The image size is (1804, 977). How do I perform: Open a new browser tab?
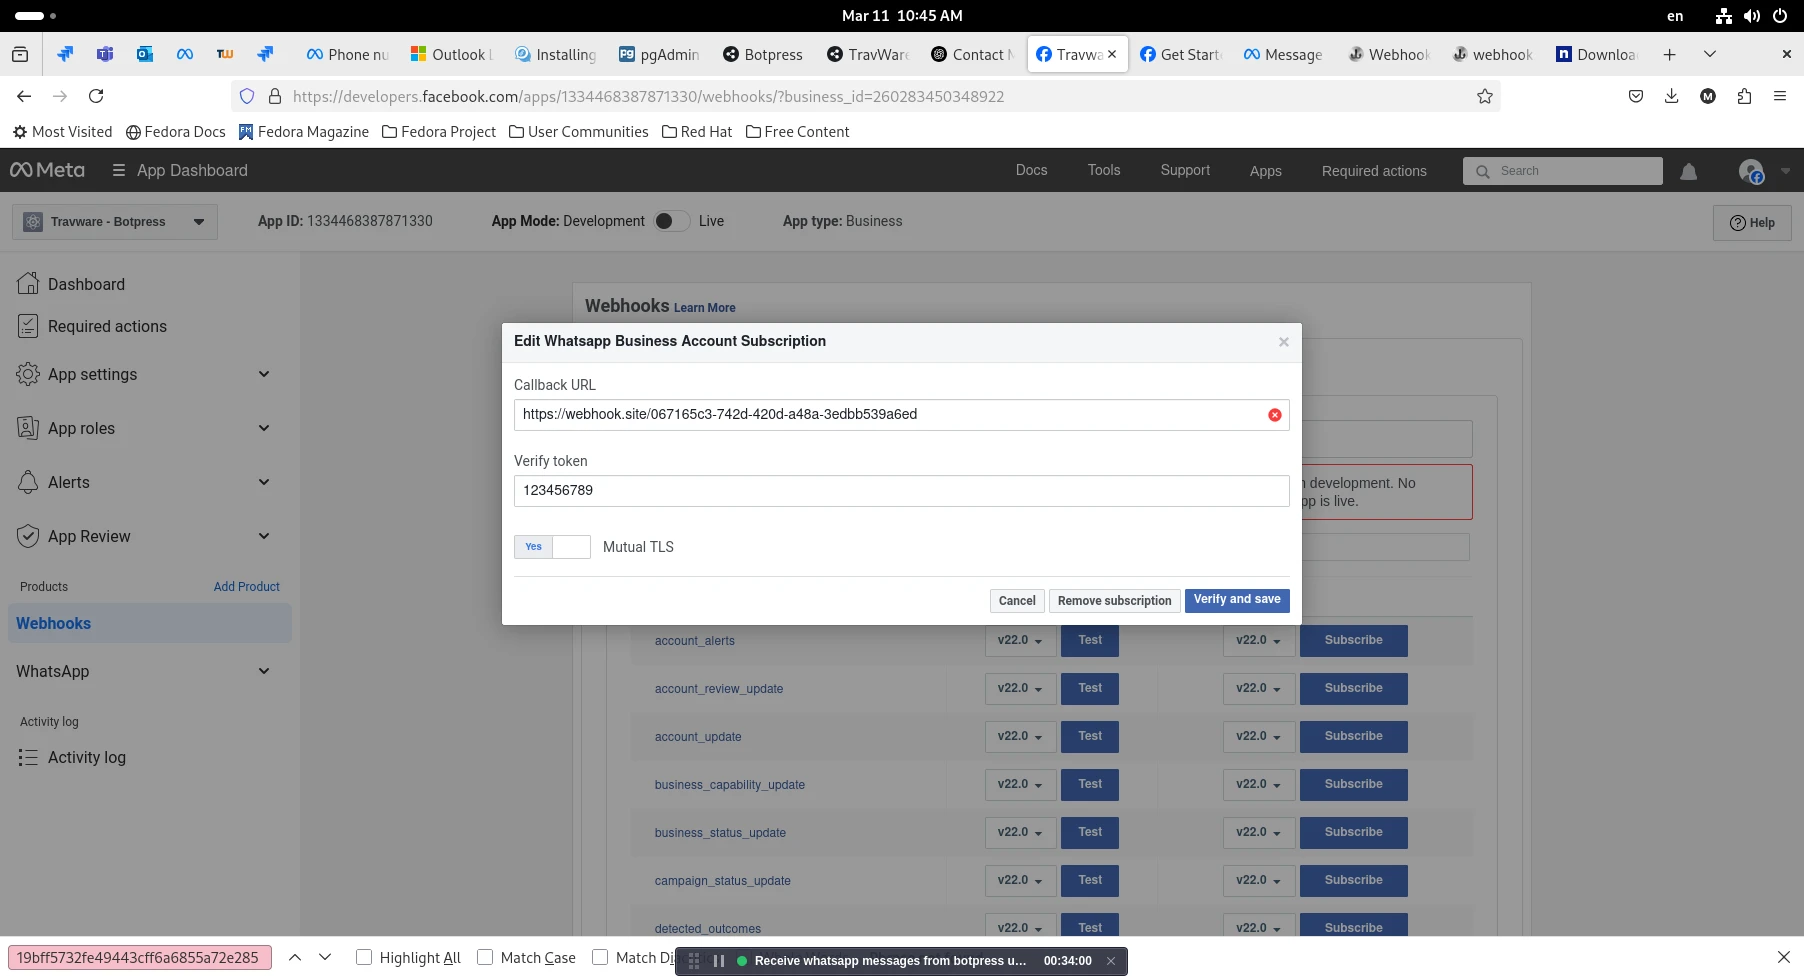(x=1669, y=54)
